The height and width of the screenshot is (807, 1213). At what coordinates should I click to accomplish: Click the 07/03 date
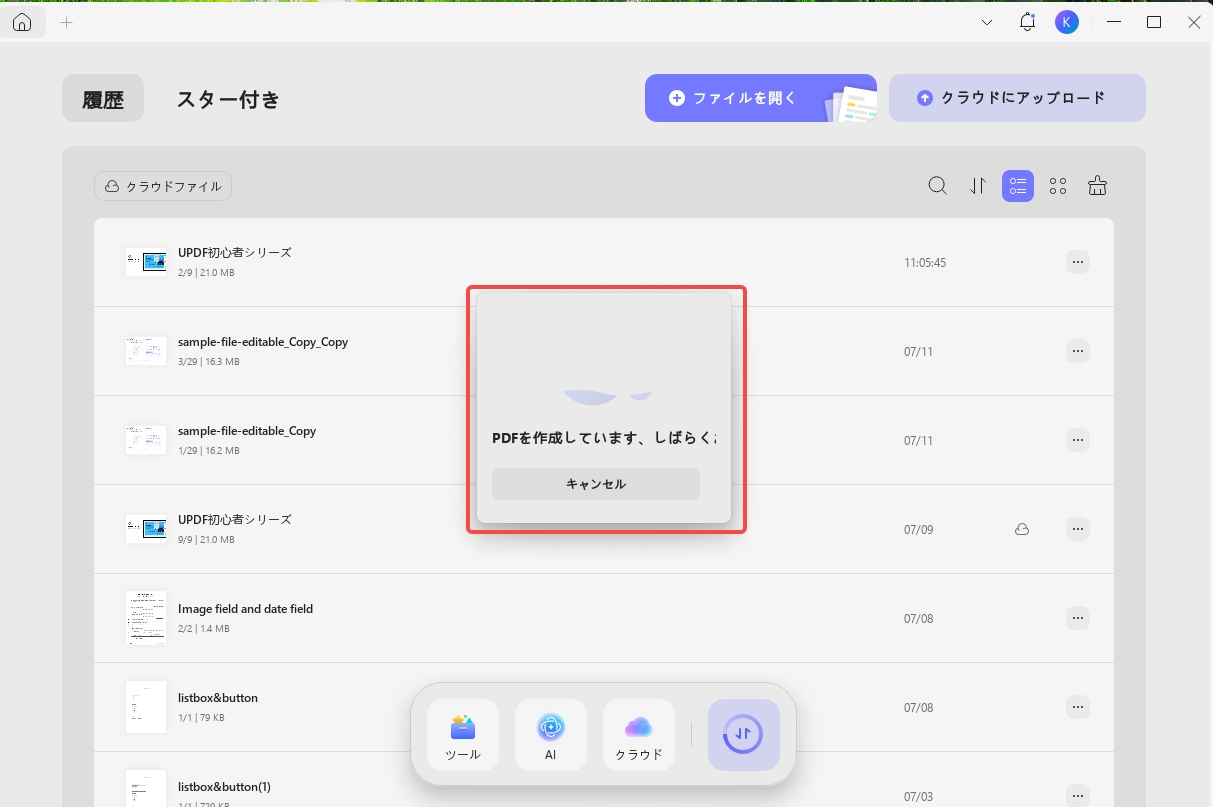(918, 797)
